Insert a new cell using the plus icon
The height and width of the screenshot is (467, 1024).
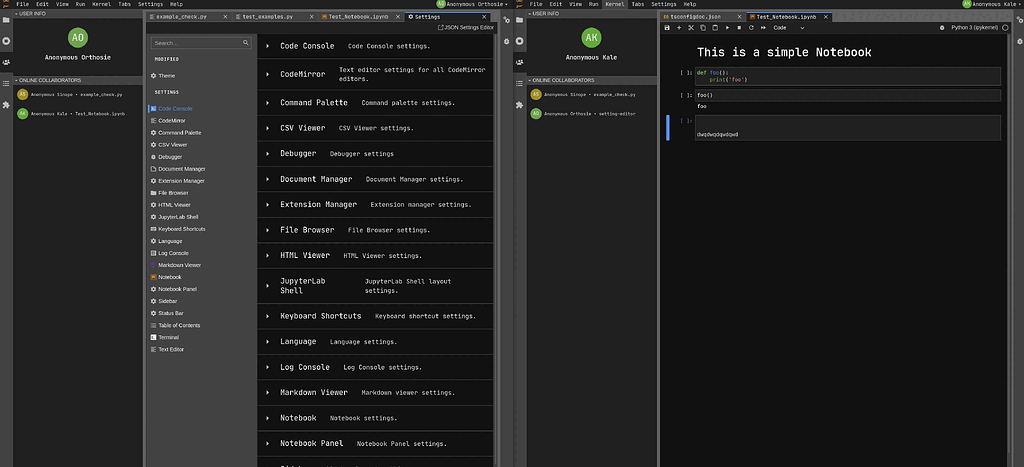coord(680,28)
